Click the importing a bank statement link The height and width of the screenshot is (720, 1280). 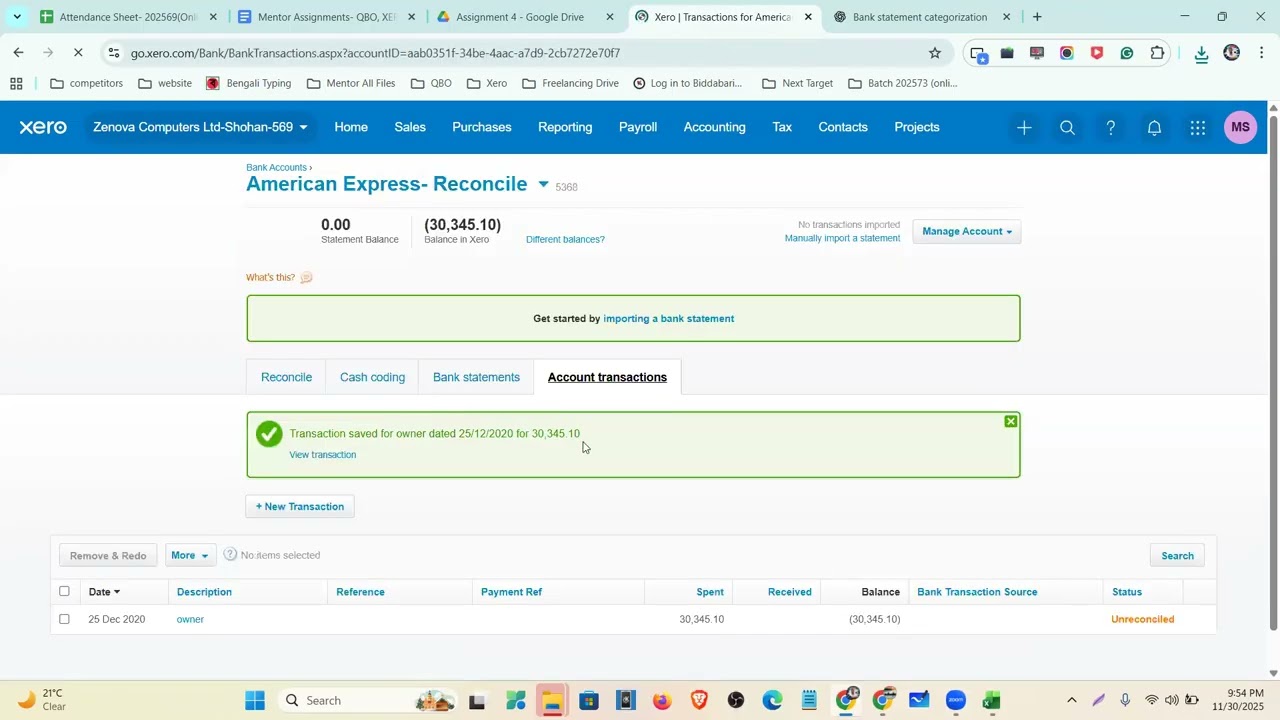click(x=668, y=318)
